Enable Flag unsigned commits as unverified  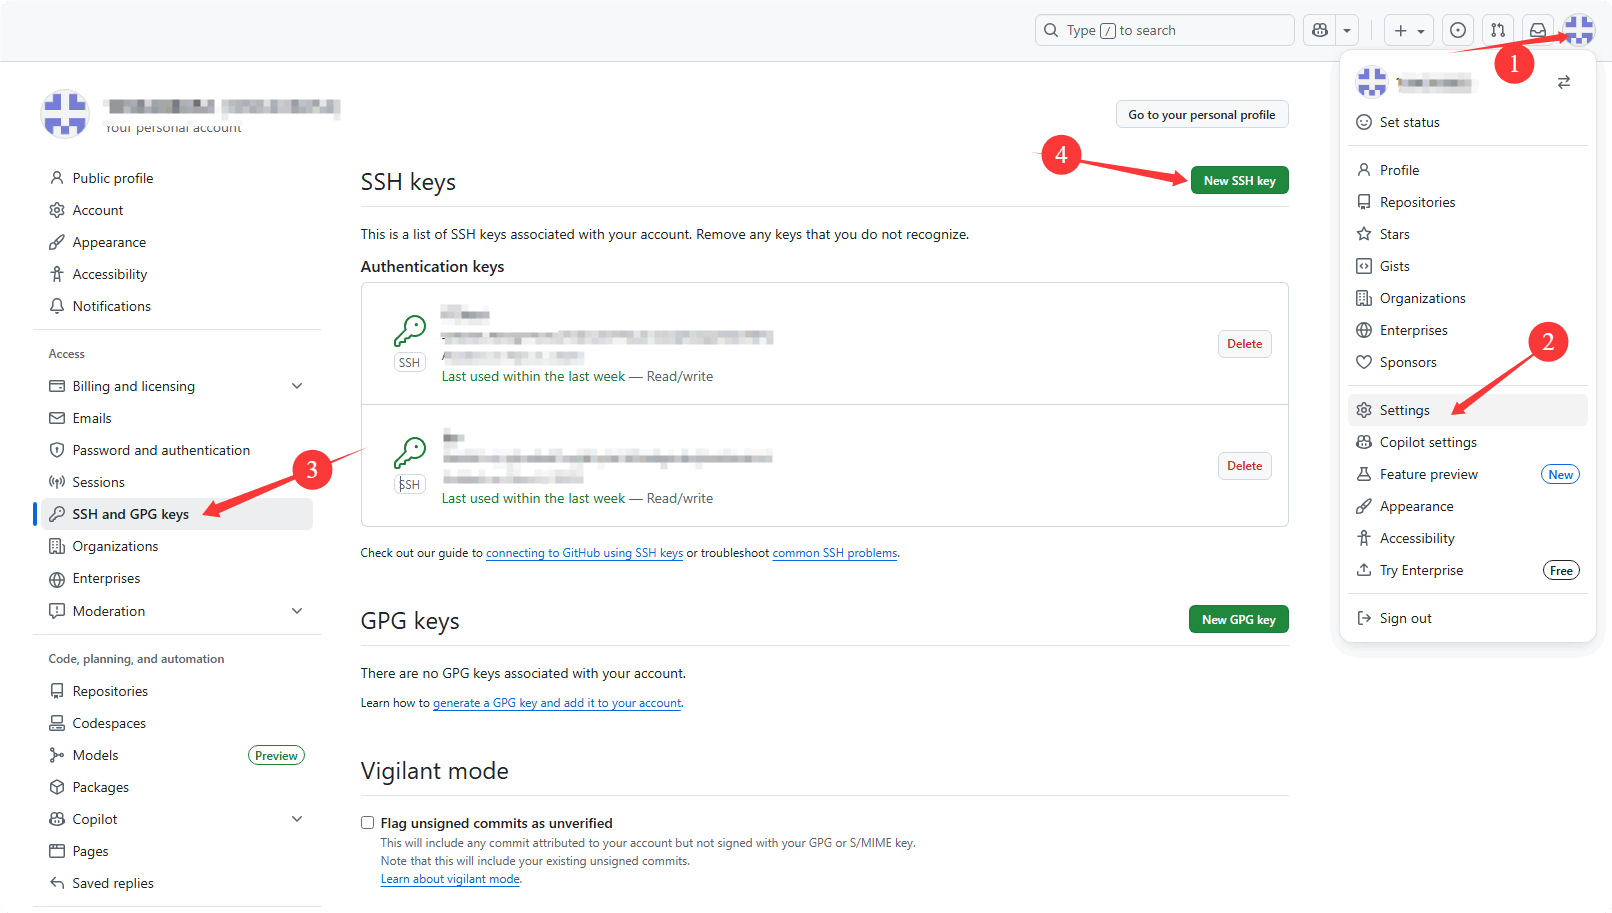point(368,823)
